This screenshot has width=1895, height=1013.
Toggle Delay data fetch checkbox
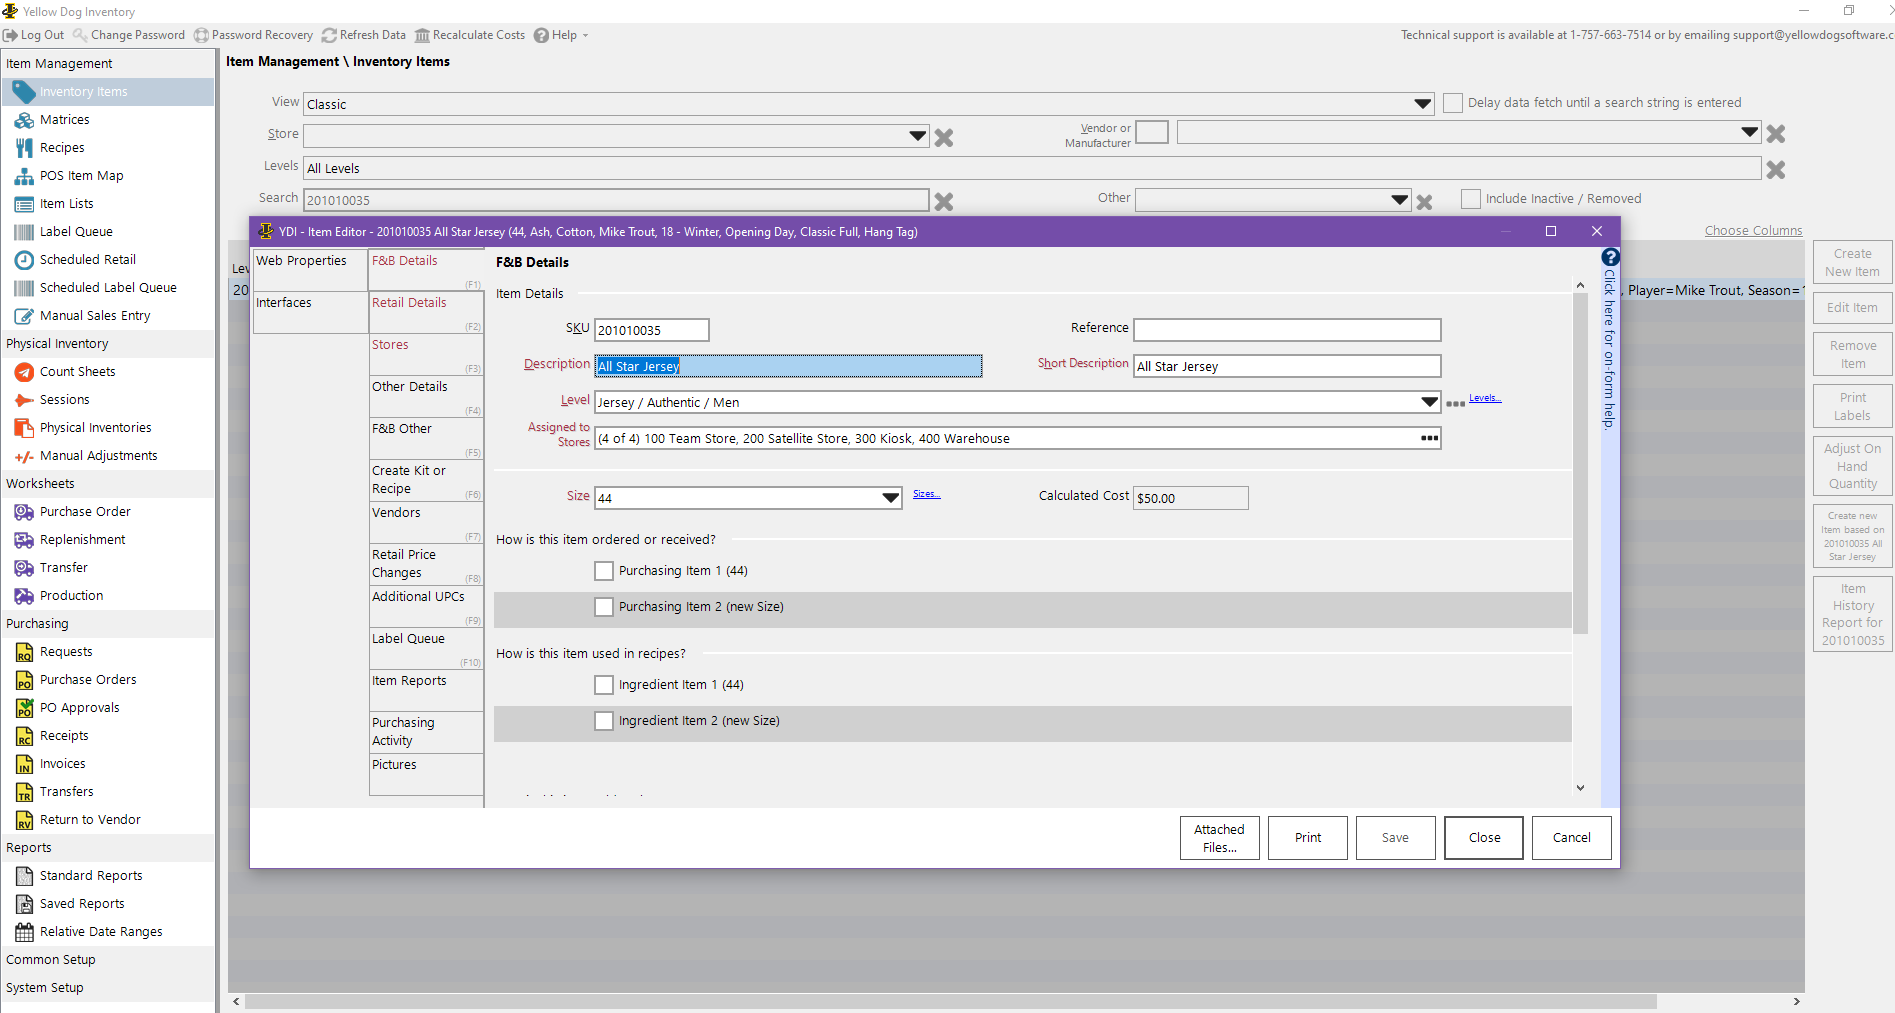1453,103
